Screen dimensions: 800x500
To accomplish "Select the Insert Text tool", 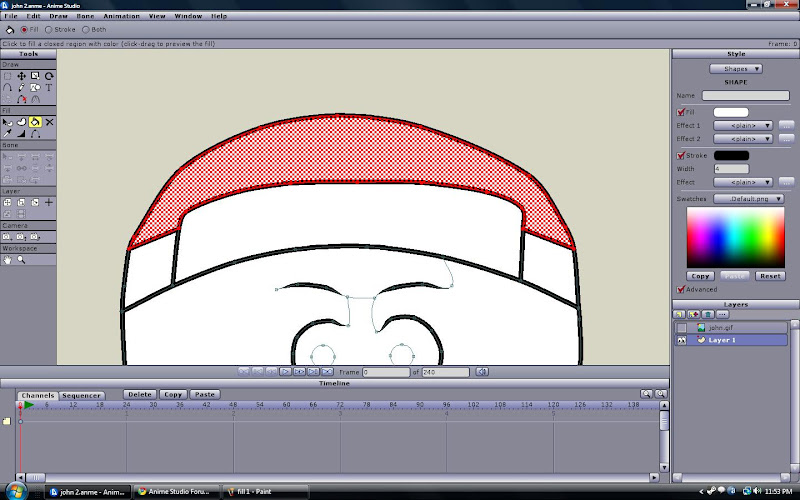I will [49, 88].
